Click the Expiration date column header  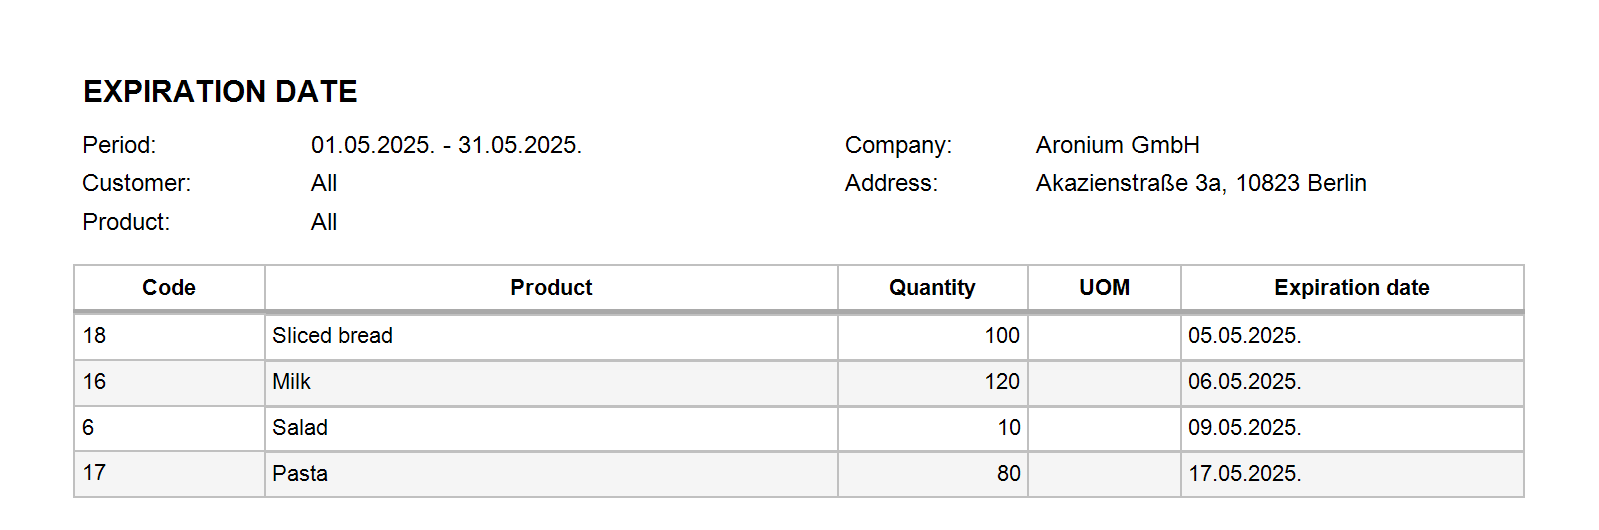[1351, 288]
